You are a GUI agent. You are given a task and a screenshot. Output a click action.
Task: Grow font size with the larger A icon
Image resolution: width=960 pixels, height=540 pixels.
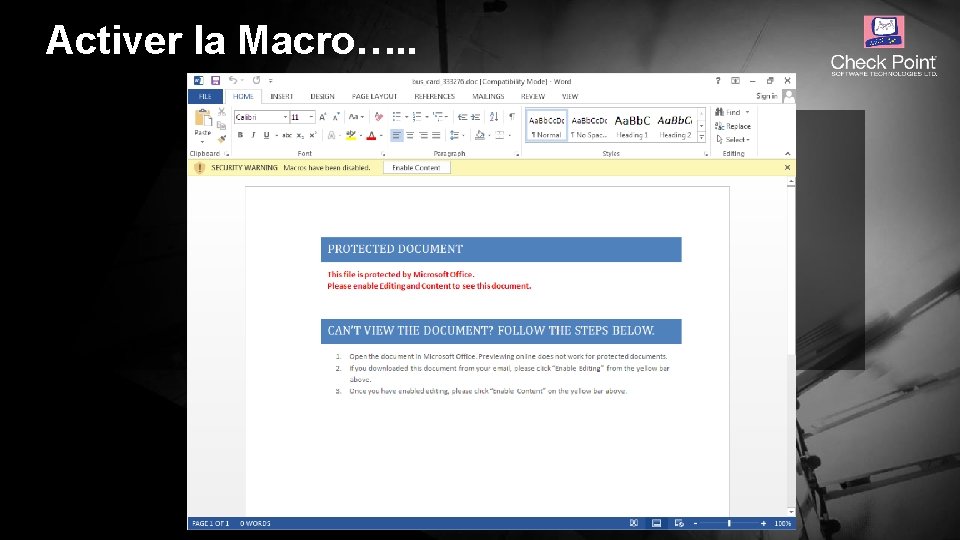click(323, 117)
